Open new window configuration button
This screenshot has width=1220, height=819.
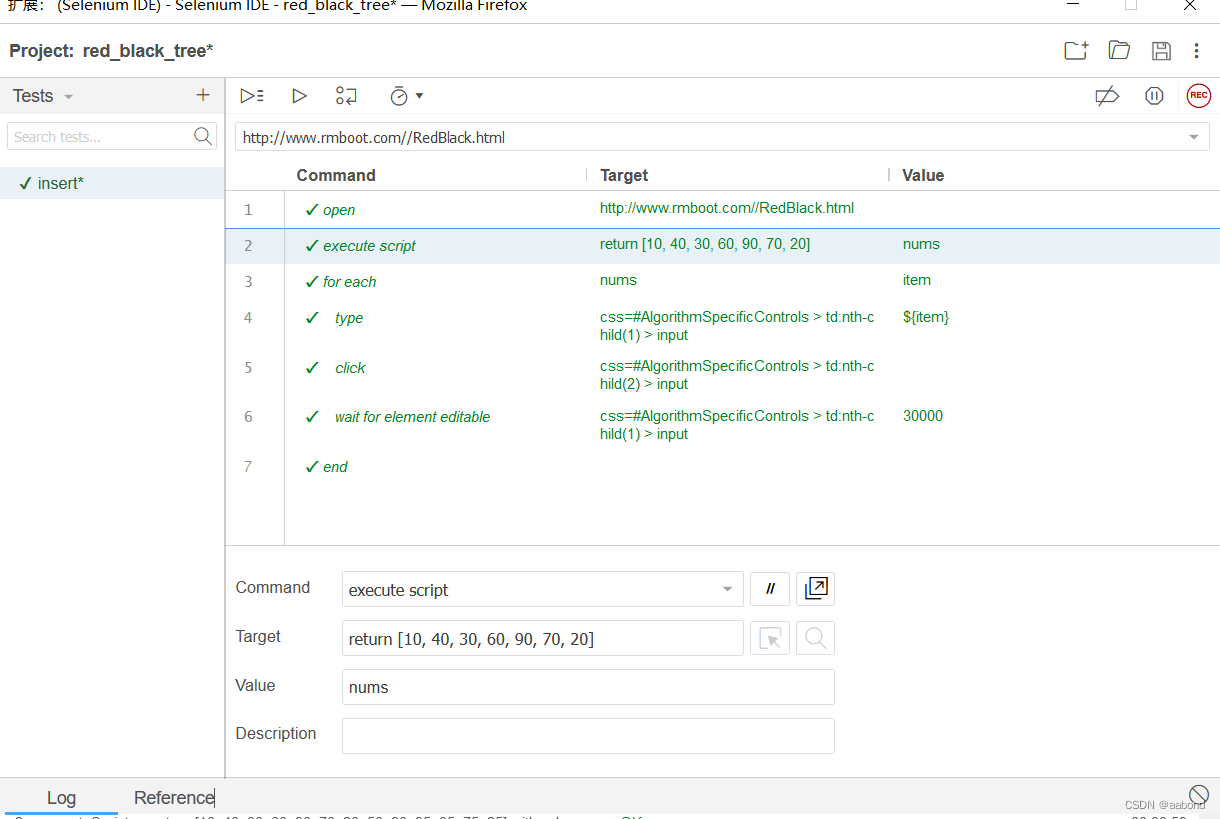click(x=816, y=589)
